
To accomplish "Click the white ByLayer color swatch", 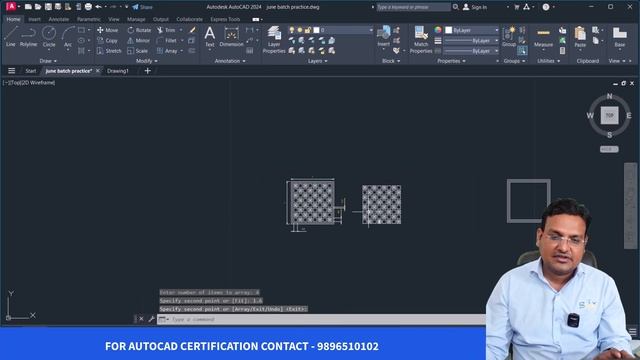I will point(449,30).
